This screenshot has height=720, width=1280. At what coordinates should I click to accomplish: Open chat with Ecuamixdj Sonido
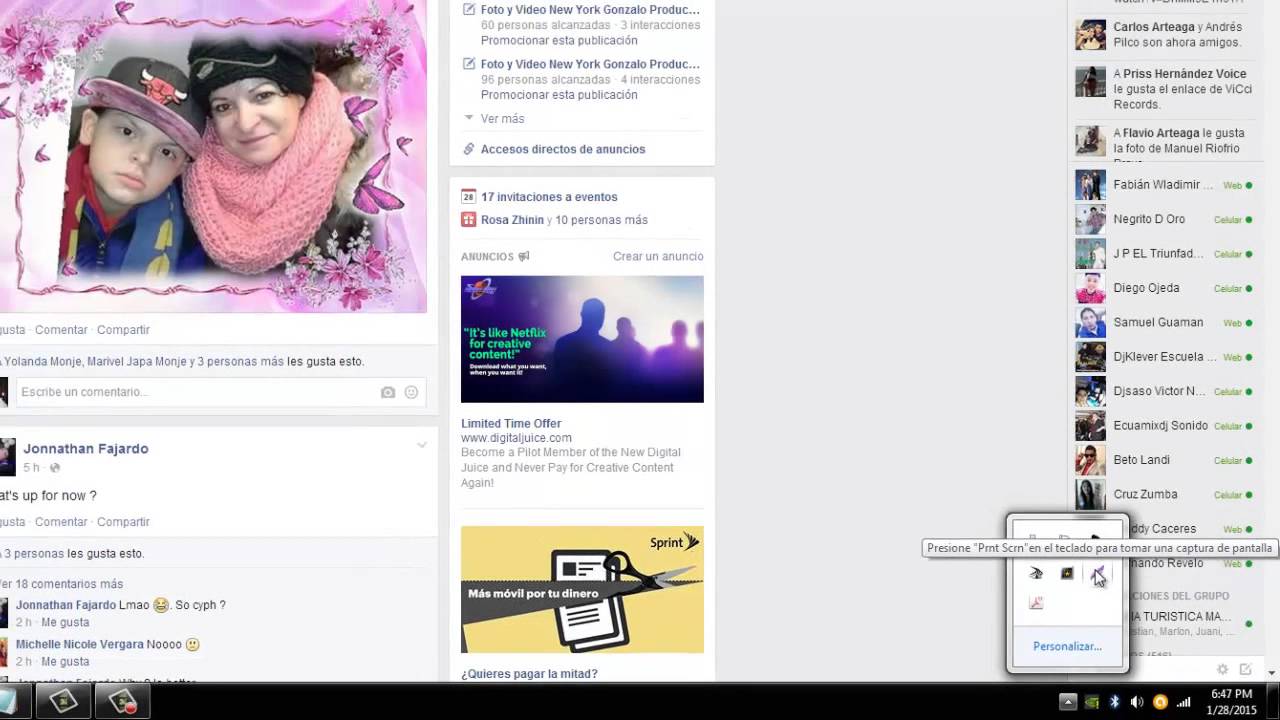(x=1163, y=426)
